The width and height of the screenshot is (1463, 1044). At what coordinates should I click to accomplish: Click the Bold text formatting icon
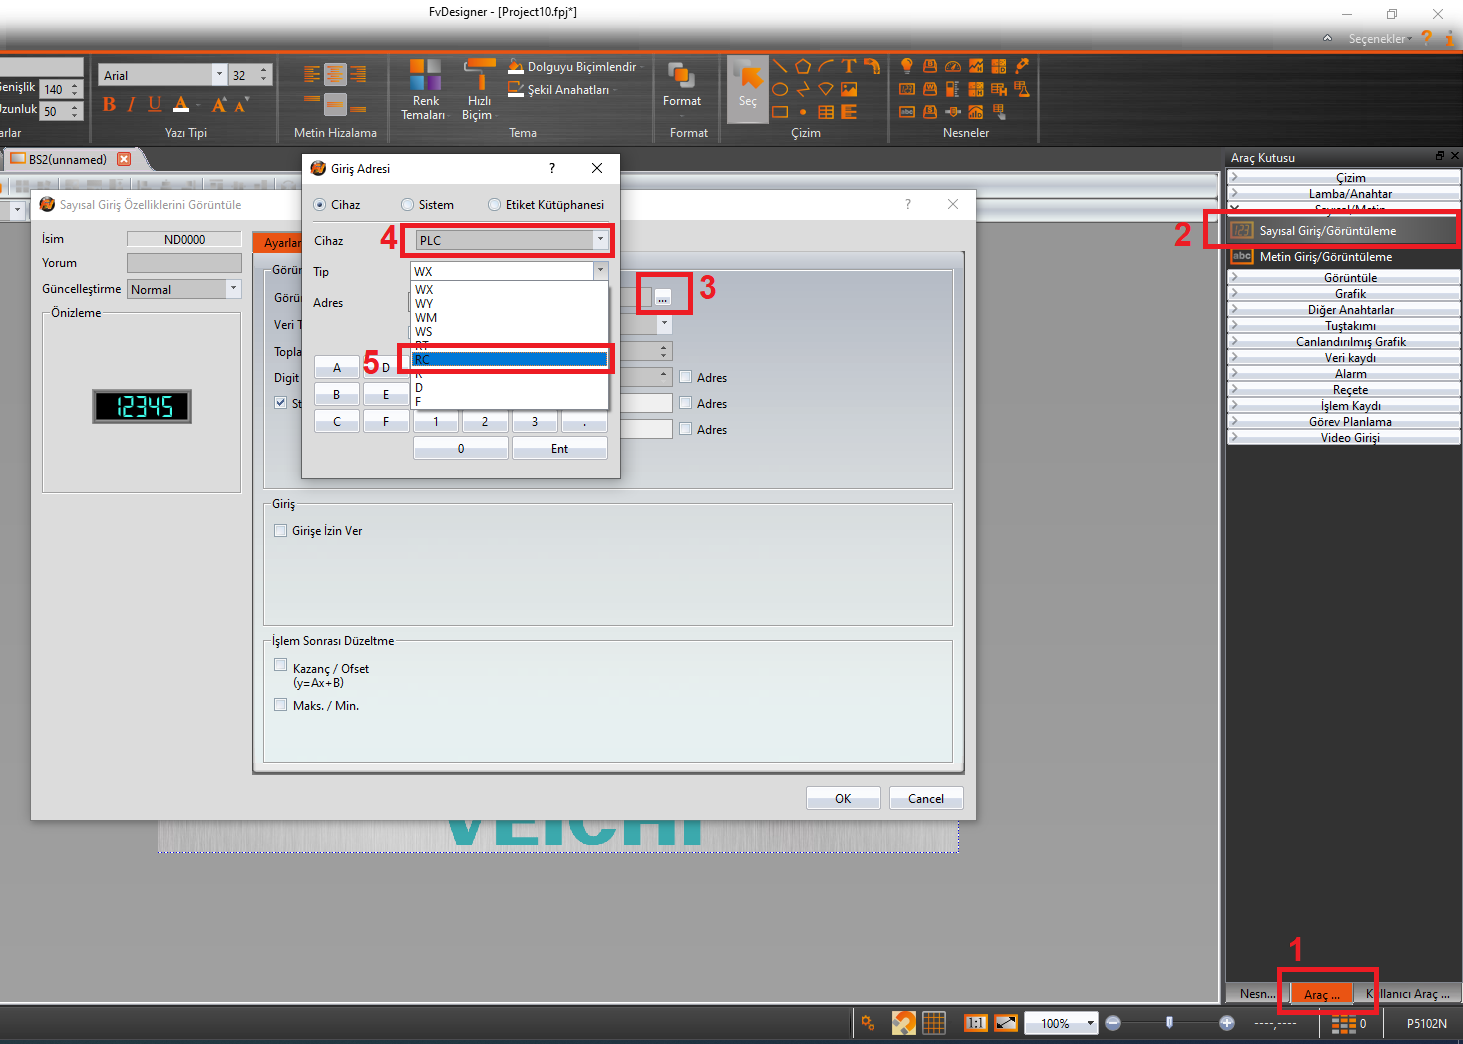109,105
